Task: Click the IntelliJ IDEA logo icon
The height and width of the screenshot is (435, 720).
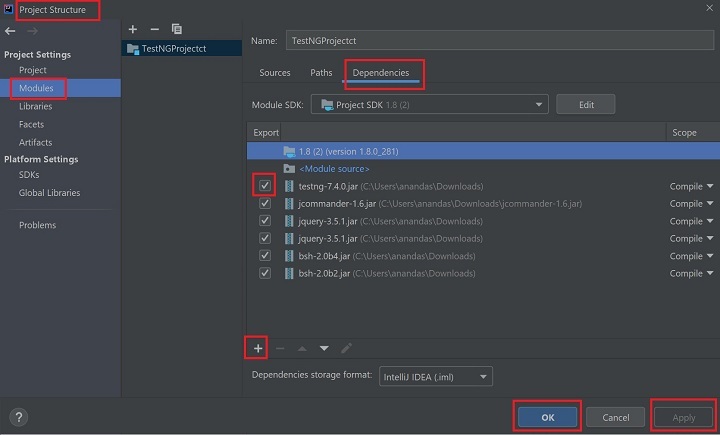Action: pos(8,9)
